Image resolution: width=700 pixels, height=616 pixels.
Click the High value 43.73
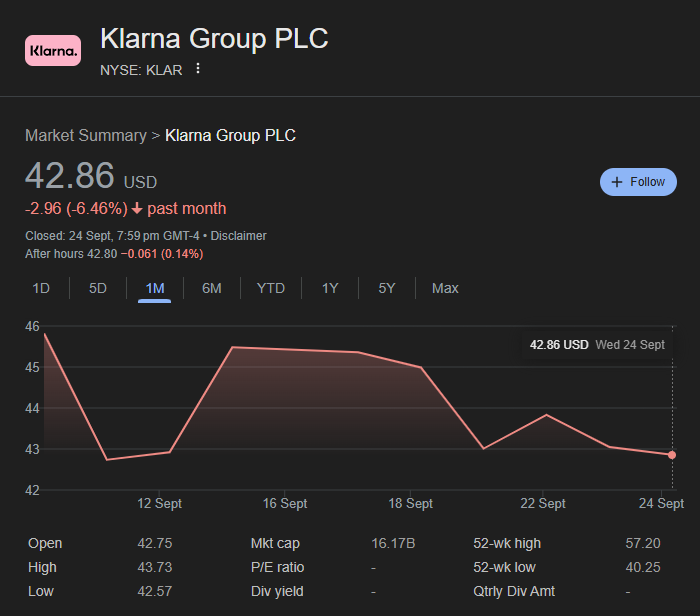[154, 567]
